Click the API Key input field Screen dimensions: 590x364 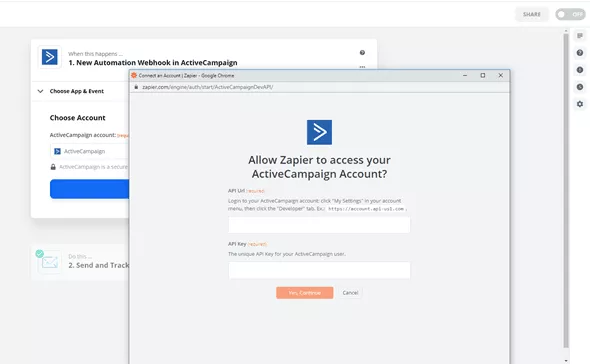(319, 270)
